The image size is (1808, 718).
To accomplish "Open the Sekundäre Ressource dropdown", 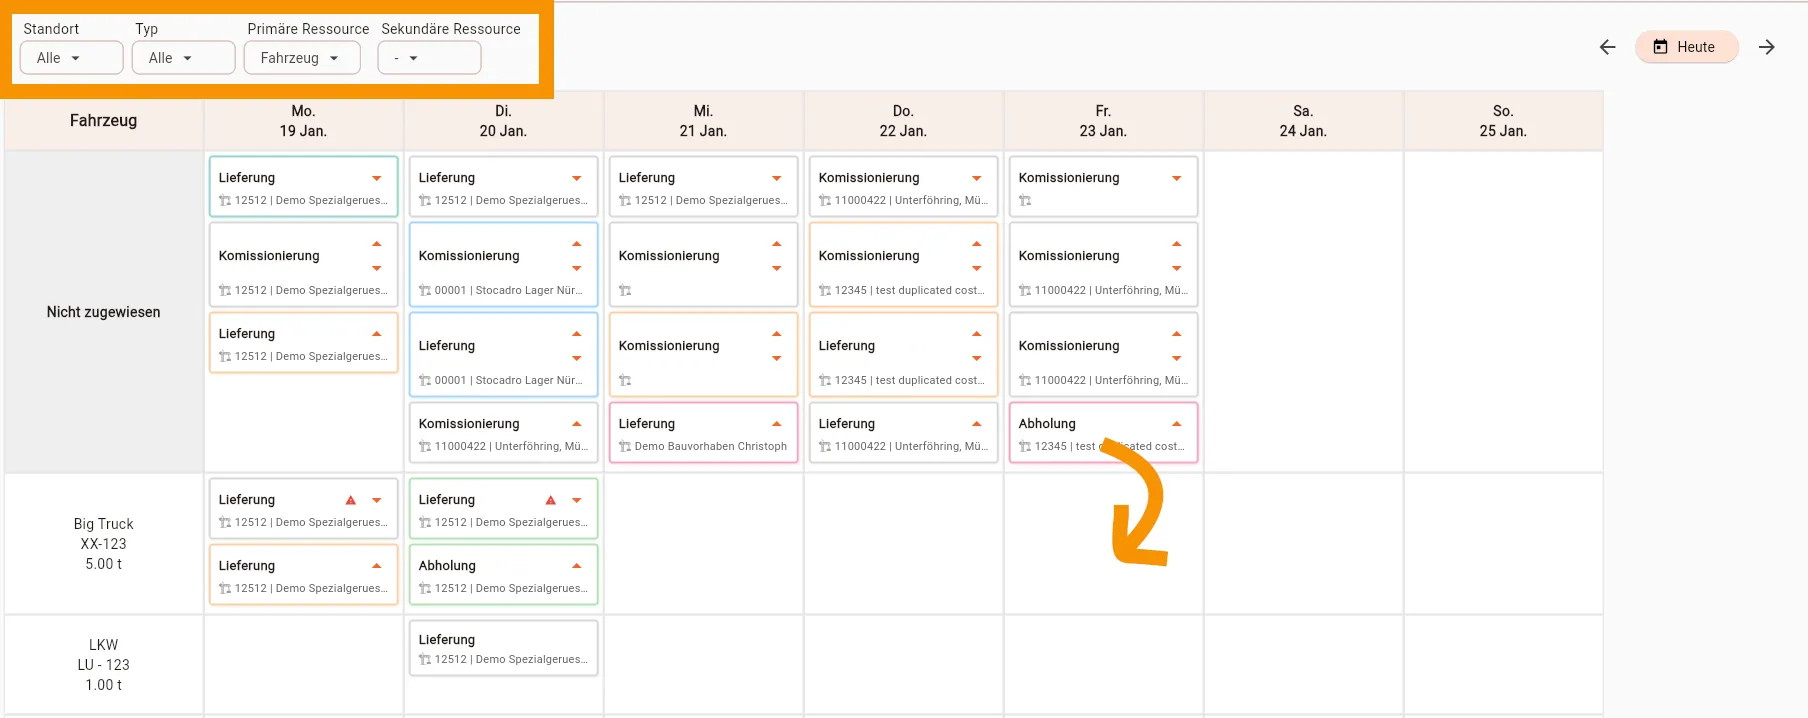I will [429, 58].
